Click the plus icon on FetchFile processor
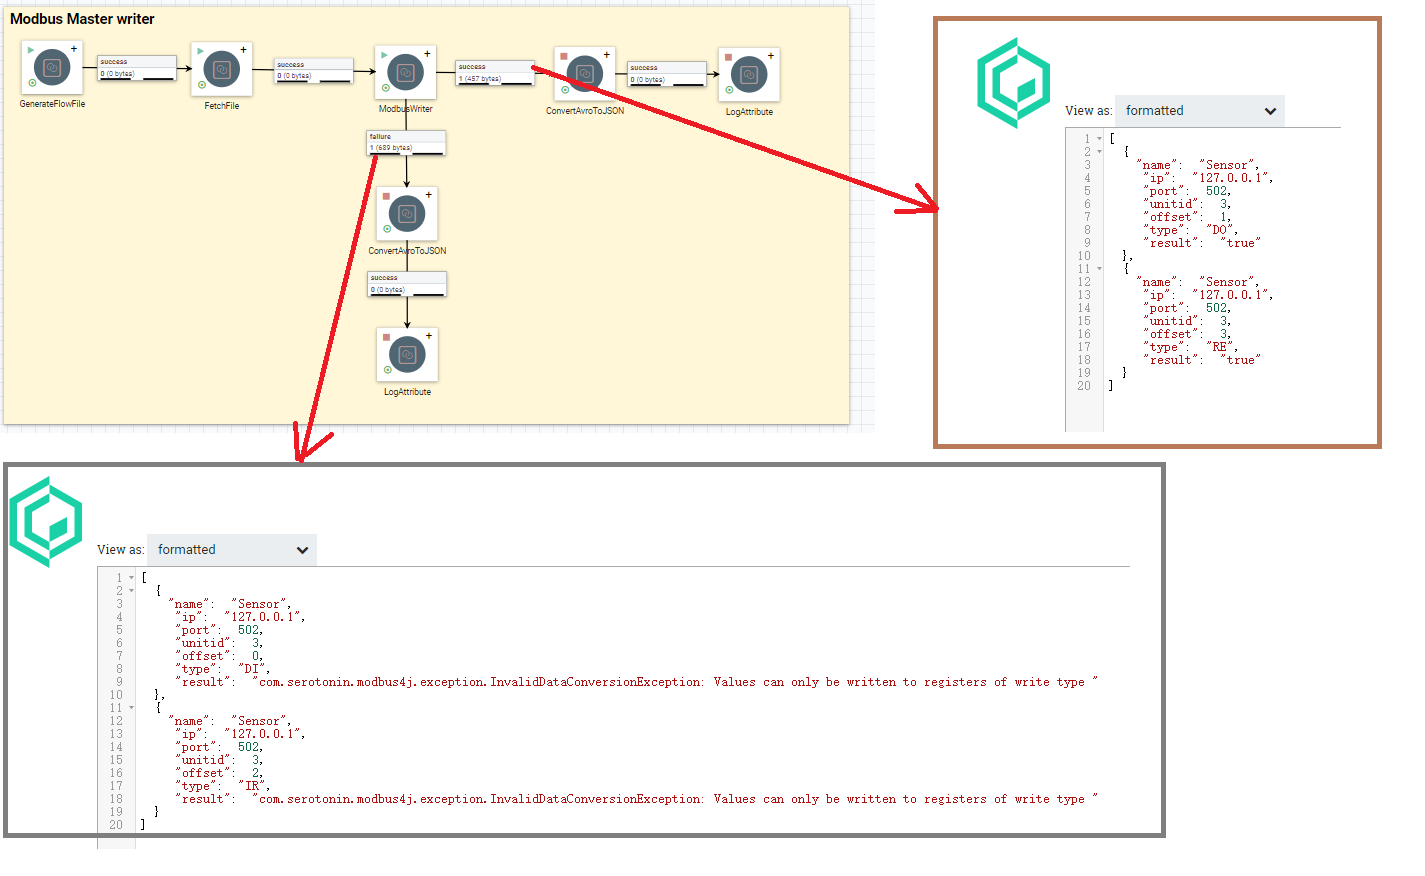Screen dimensions: 1425x876 [x=243, y=49]
